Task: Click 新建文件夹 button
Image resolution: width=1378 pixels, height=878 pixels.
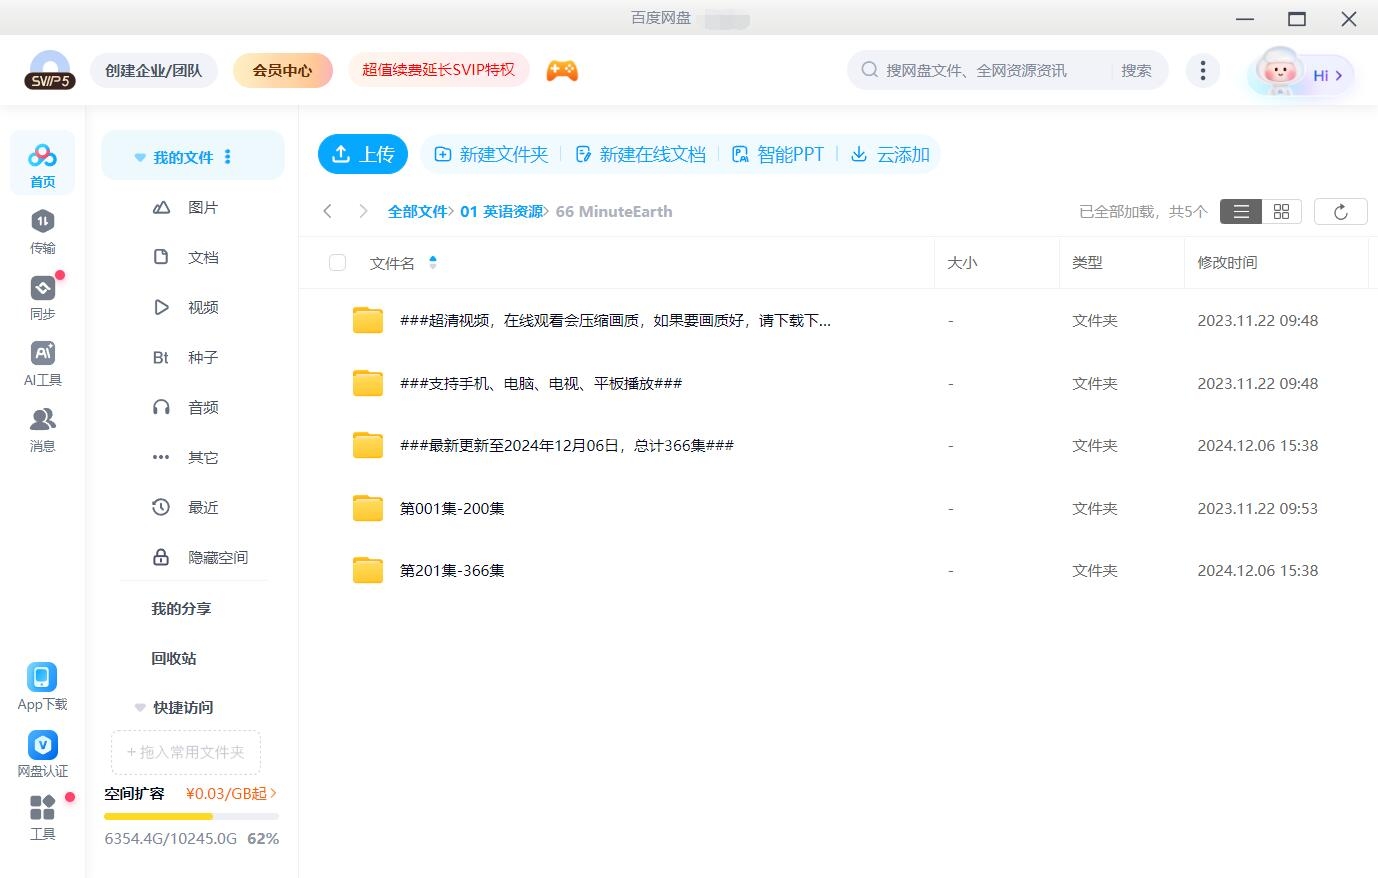Action: (x=491, y=154)
